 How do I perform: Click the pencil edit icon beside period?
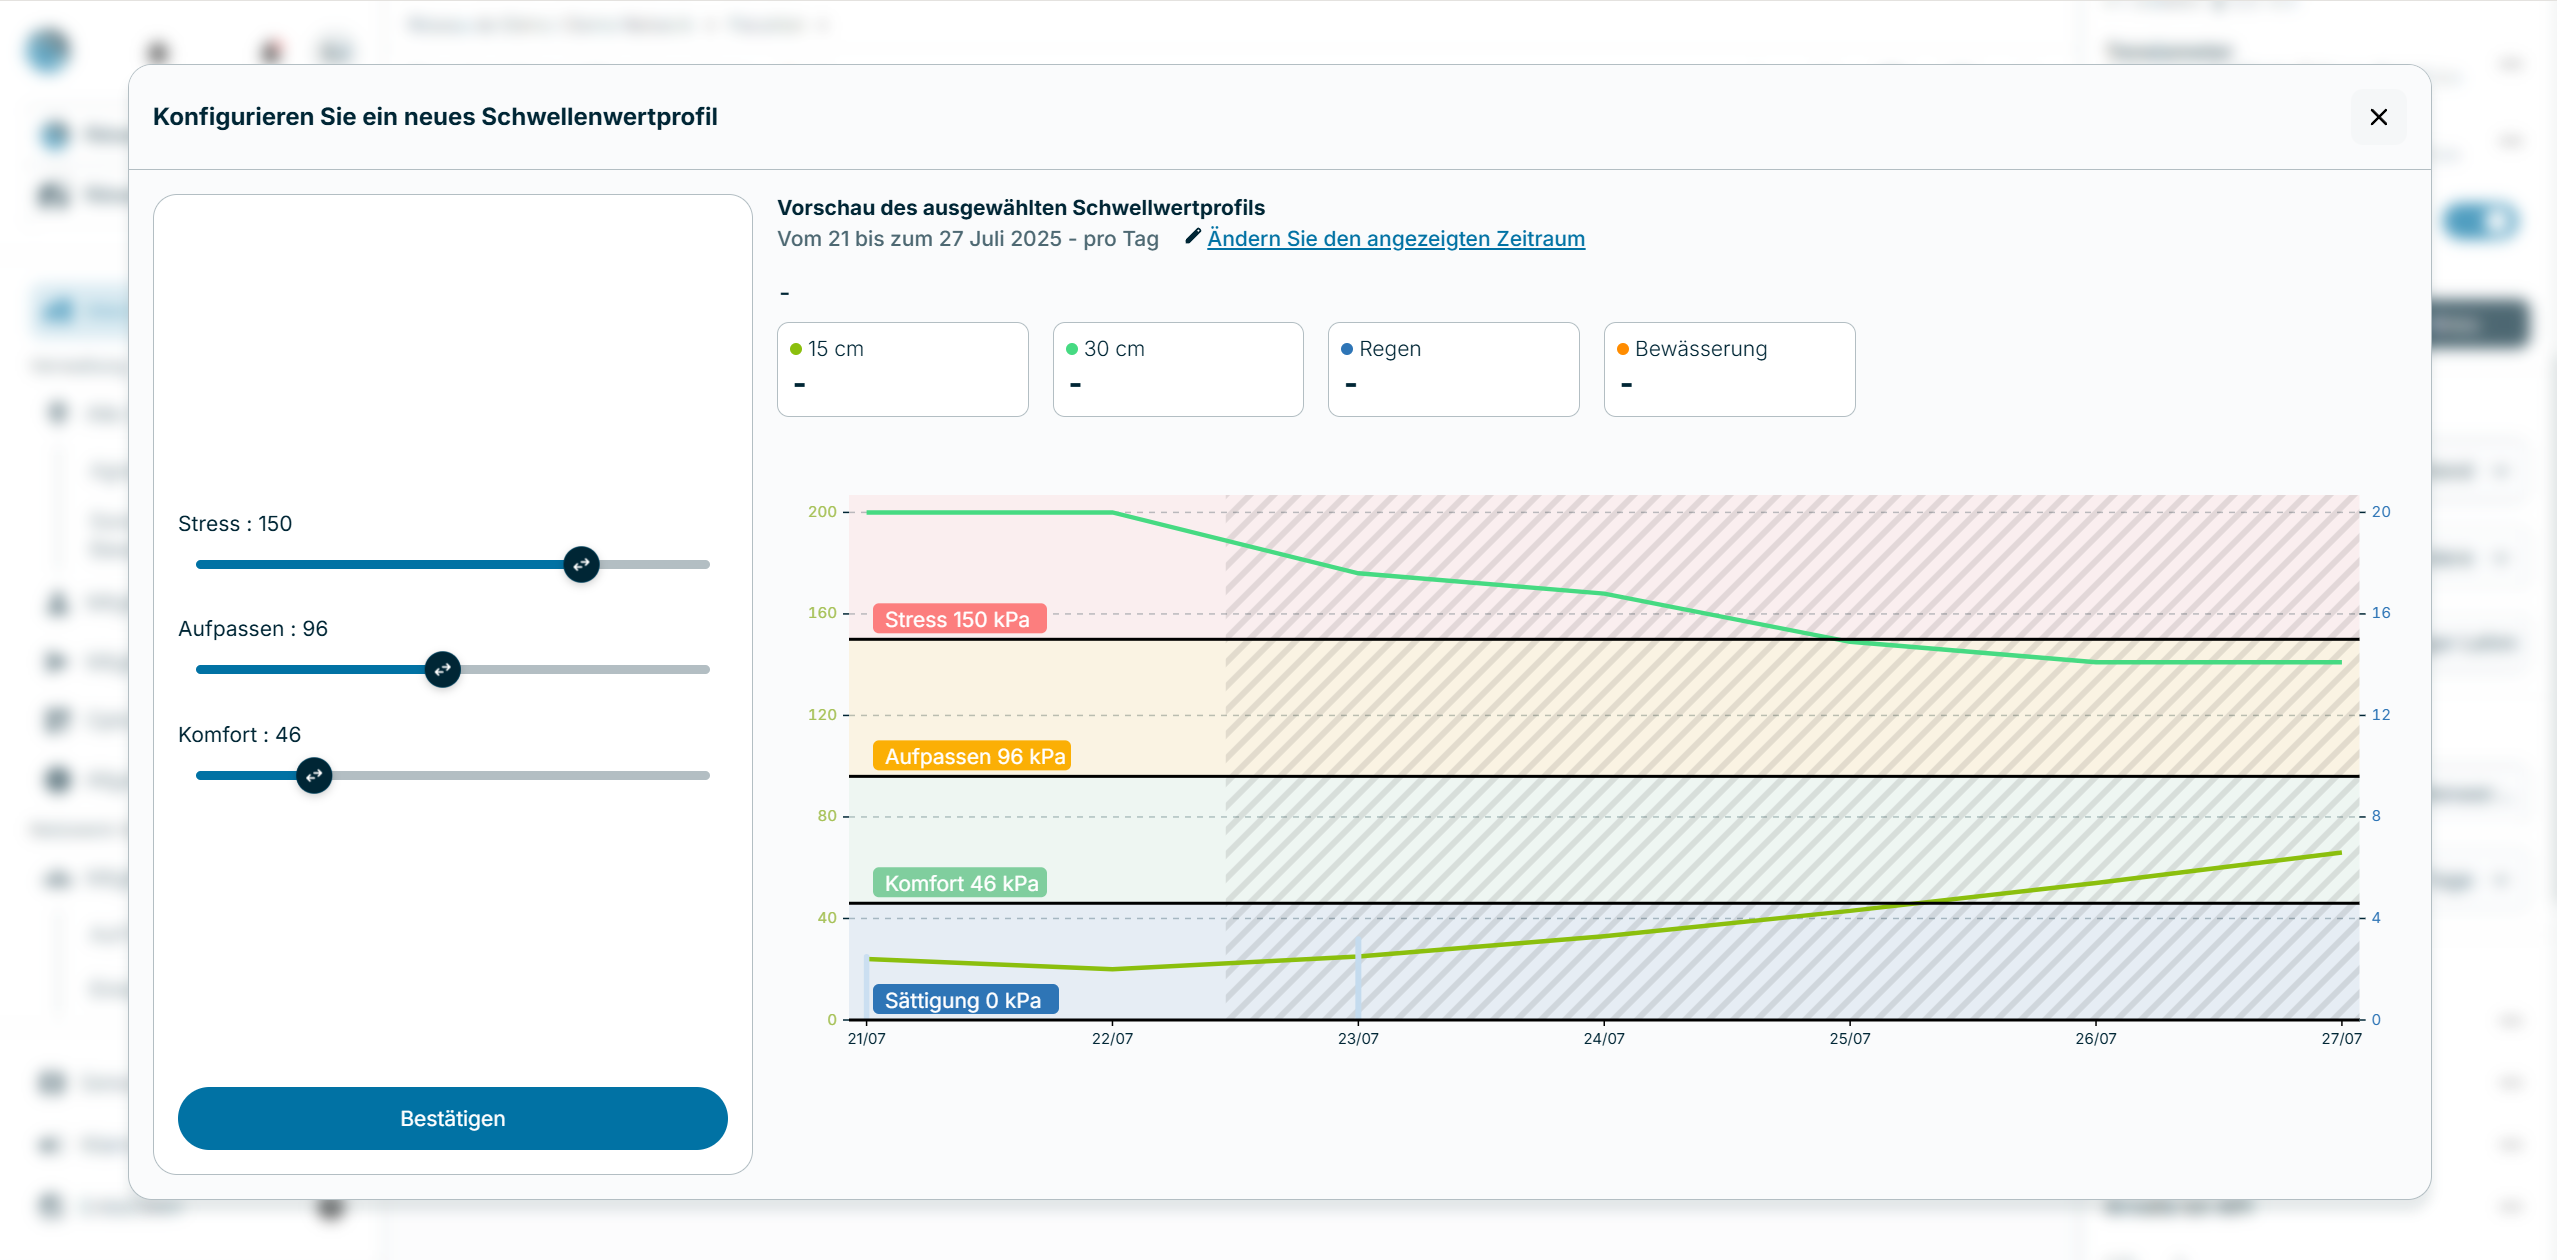[x=1192, y=236]
